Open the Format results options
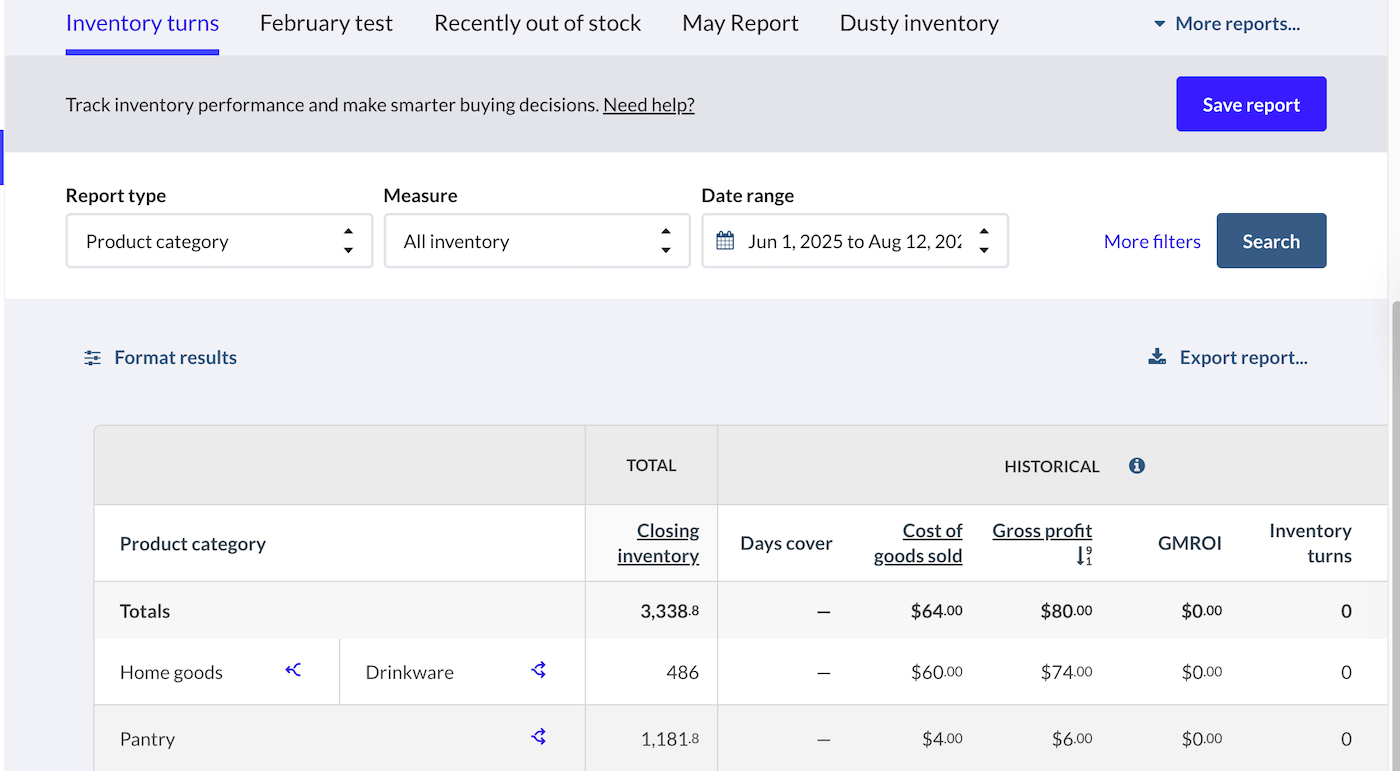 point(160,357)
